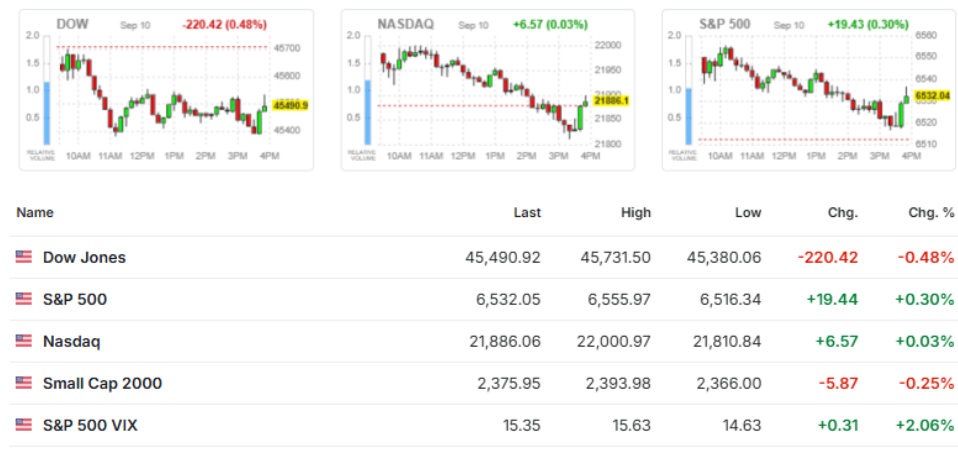Click yellow price tag 6532.04 on S&P chart
Image resolution: width=958 pixels, height=456 pixels.
coord(932,95)
